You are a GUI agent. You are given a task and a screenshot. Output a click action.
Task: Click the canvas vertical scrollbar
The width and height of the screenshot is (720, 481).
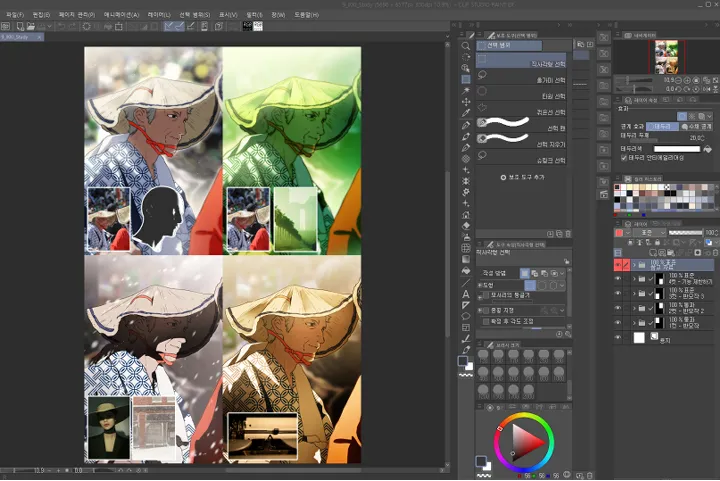point(447,255)
